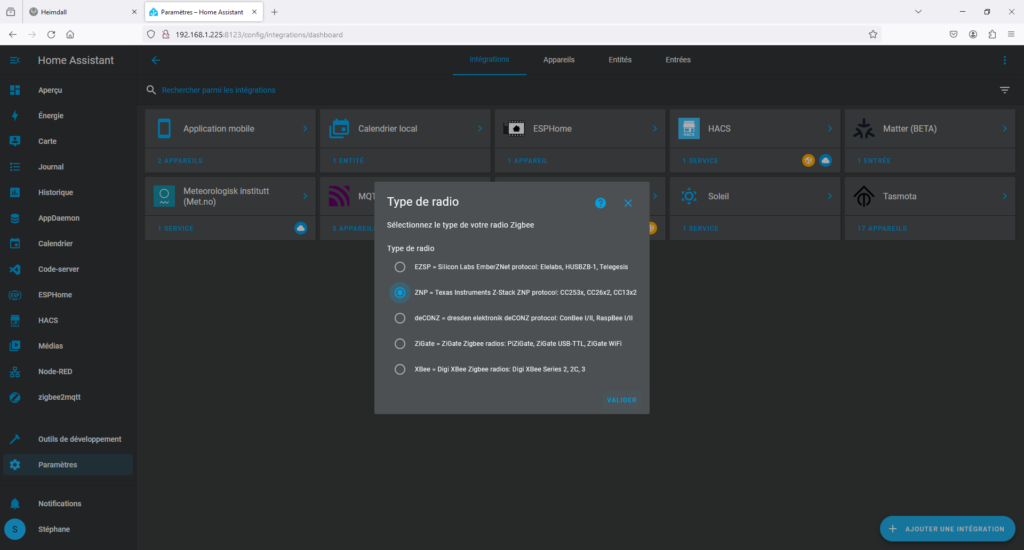Click Ajouter une intégration button
This screenshot has height=550, width=1024.
pyautogui.click(x=948, y=529)
